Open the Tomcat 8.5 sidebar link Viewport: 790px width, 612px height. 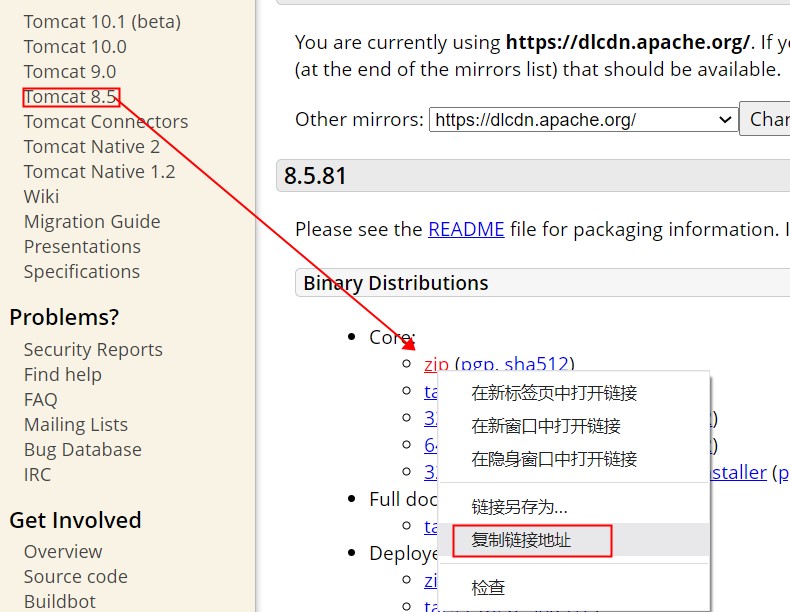(x=70, y=97)
